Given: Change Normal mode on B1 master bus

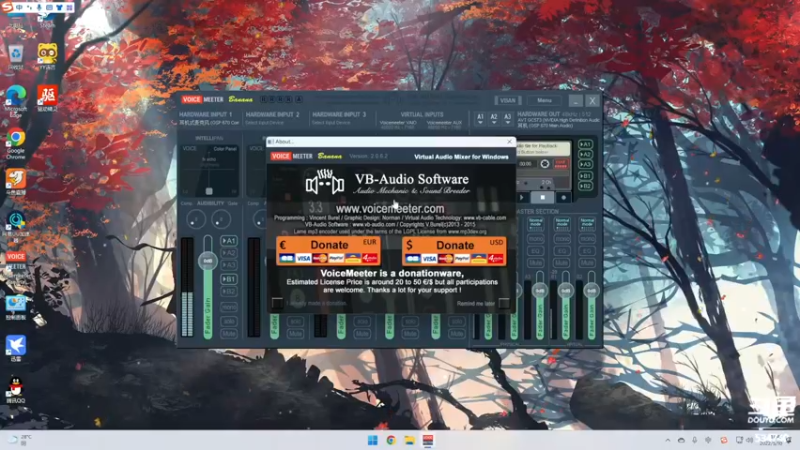Looking at the screenshot, I should click(562, 223).
